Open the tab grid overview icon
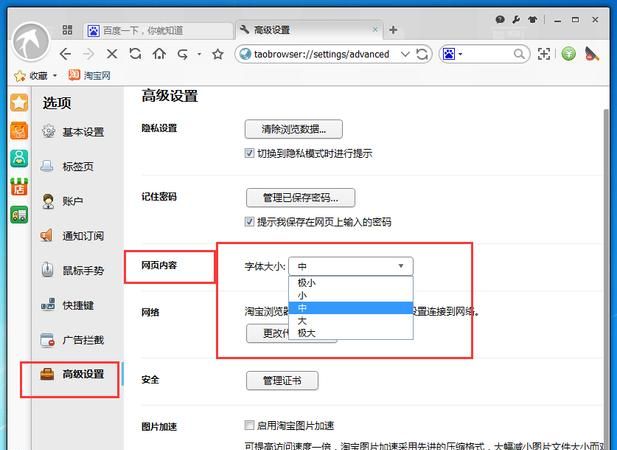 pos(67,30)
